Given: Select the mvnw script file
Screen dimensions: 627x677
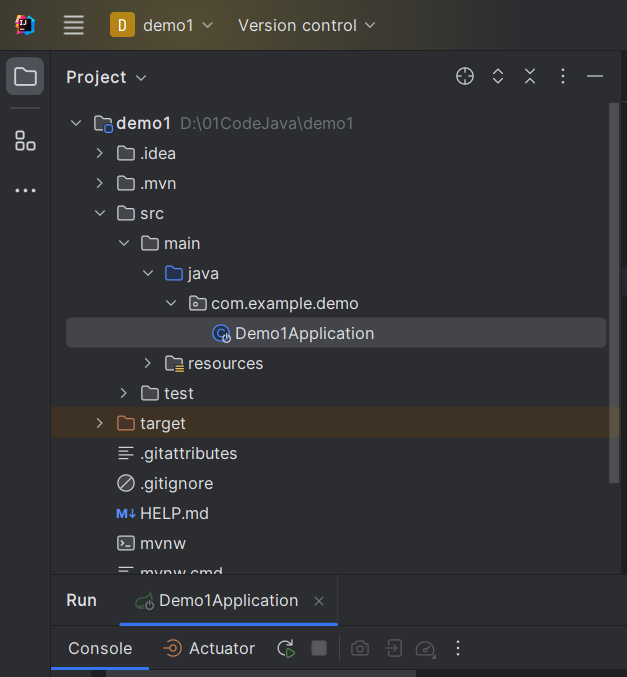Looking at the screenshot, I should tap(336, 543).
